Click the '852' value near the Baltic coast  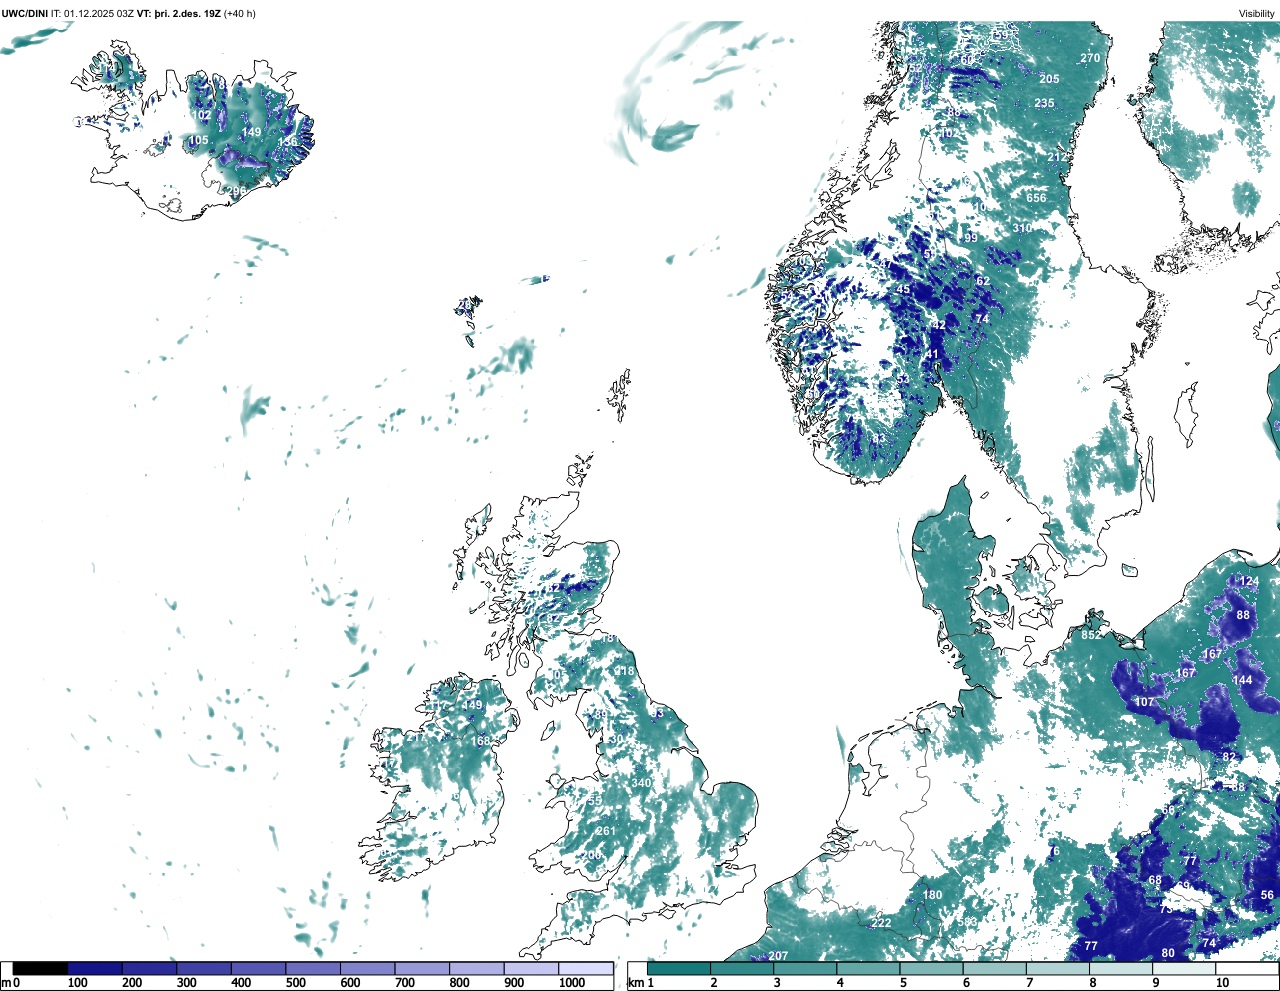pyautogui.click(x=1091, y=635)
